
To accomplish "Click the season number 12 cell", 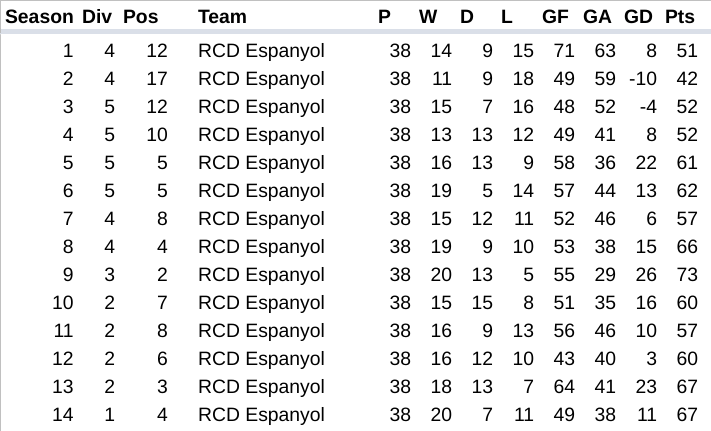I will coord(63,359).
